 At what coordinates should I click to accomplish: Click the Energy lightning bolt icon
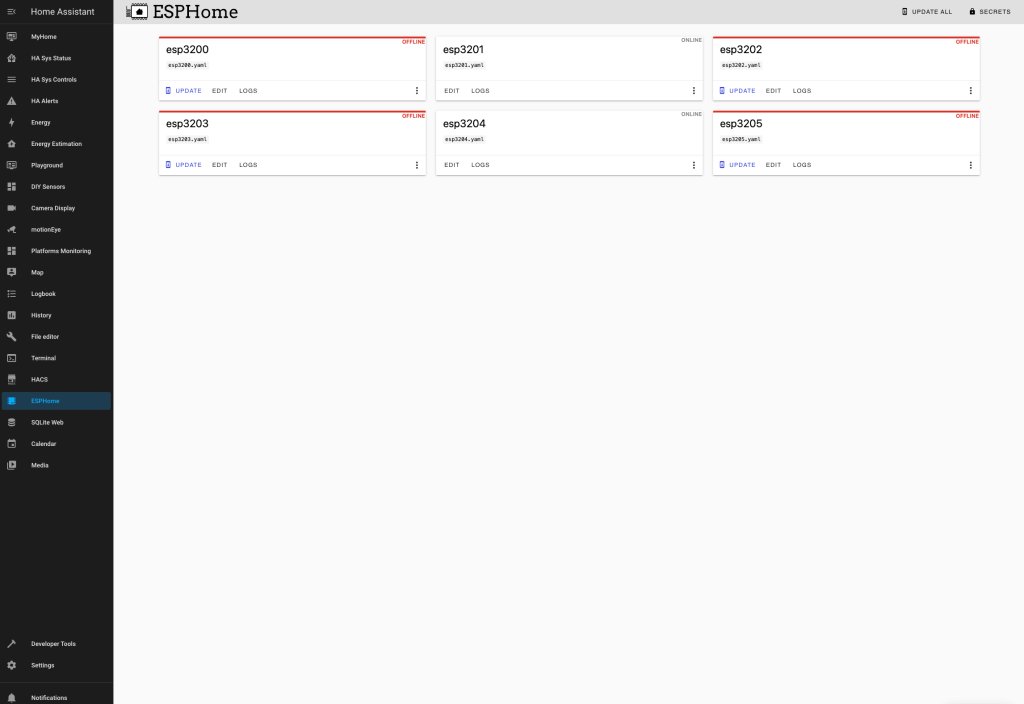coord(12,123)
